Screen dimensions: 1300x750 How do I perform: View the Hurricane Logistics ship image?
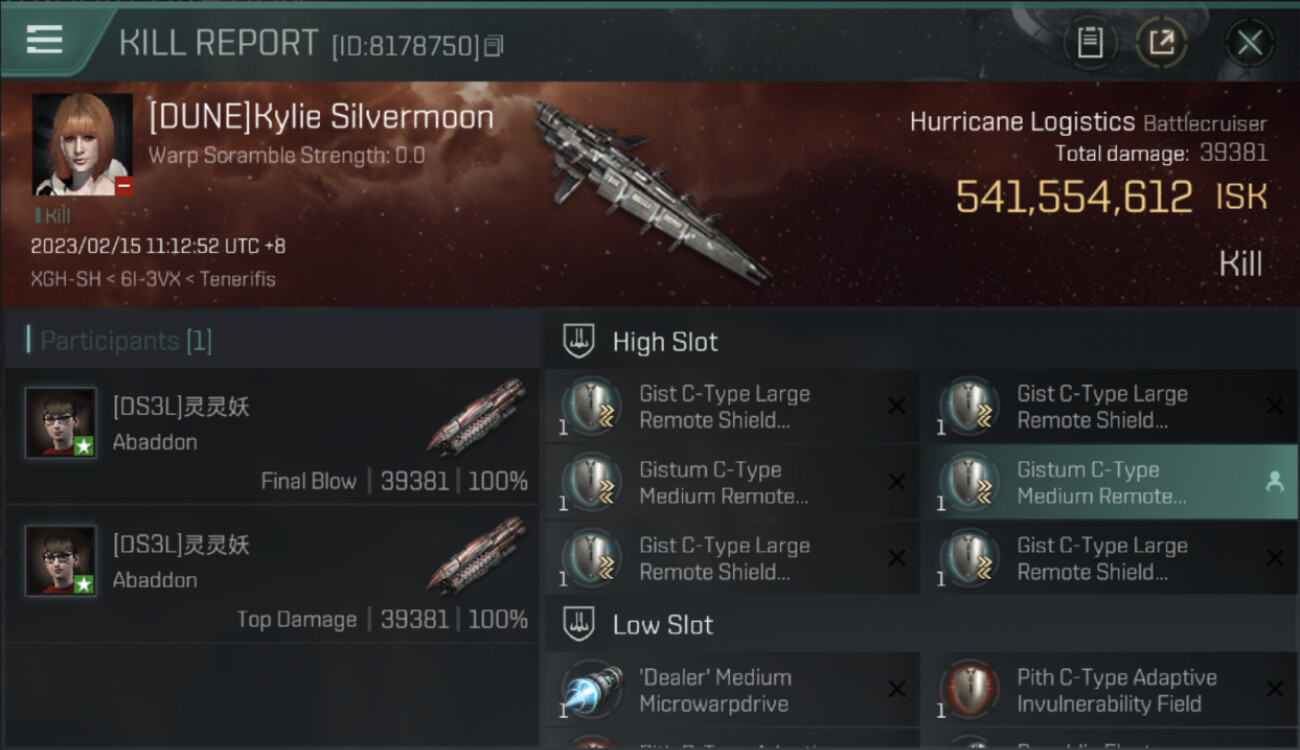tap(652, 190)
